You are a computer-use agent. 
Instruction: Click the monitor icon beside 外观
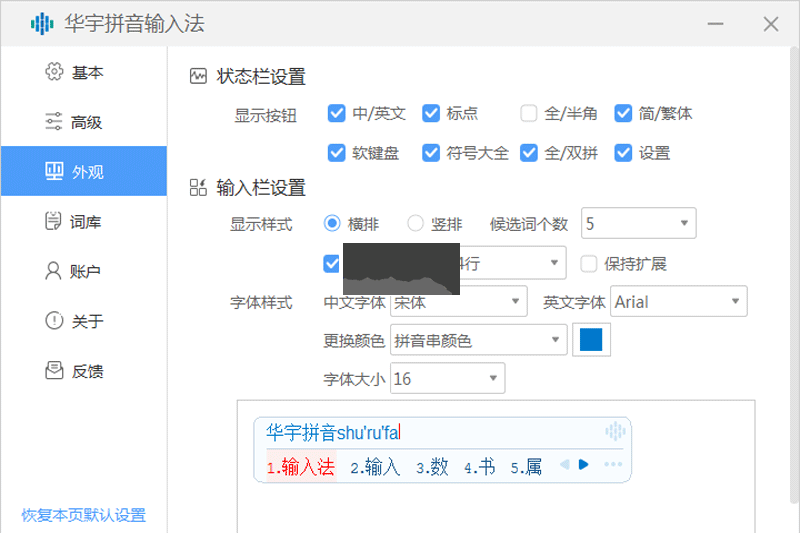54,171
